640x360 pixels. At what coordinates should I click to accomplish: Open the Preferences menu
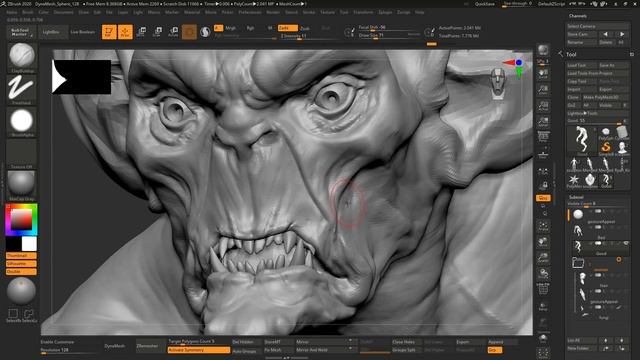coord(250,13)
